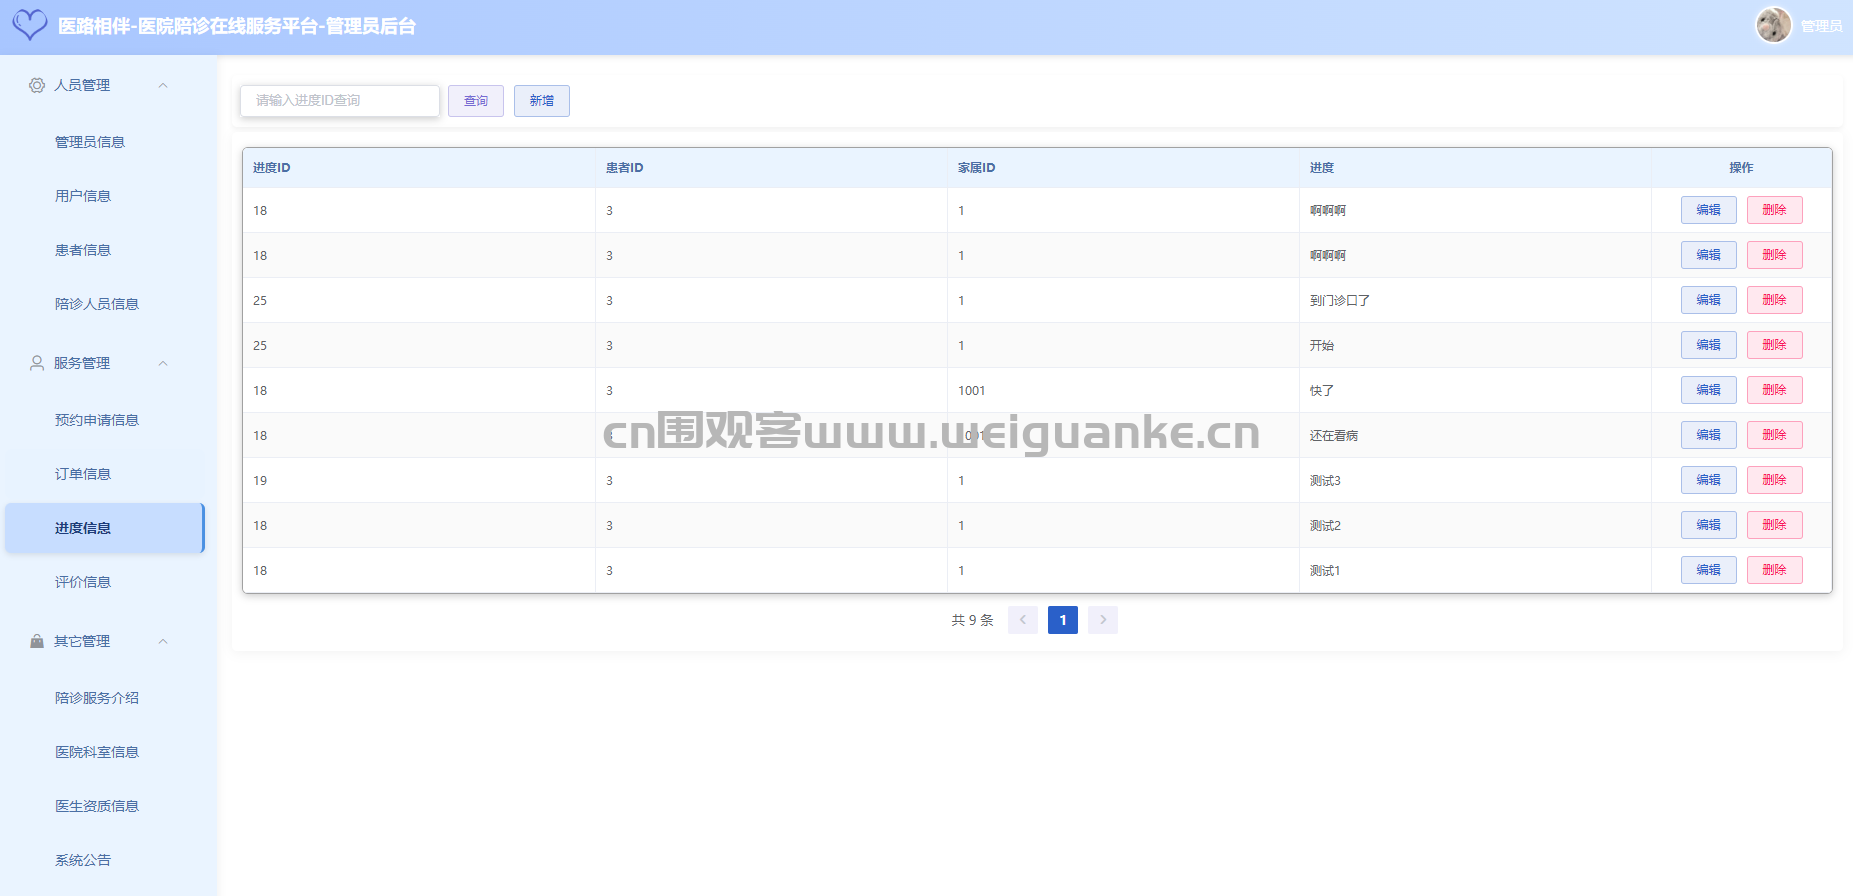Edit the row with progress 到门诊口了

point(1708,300)
